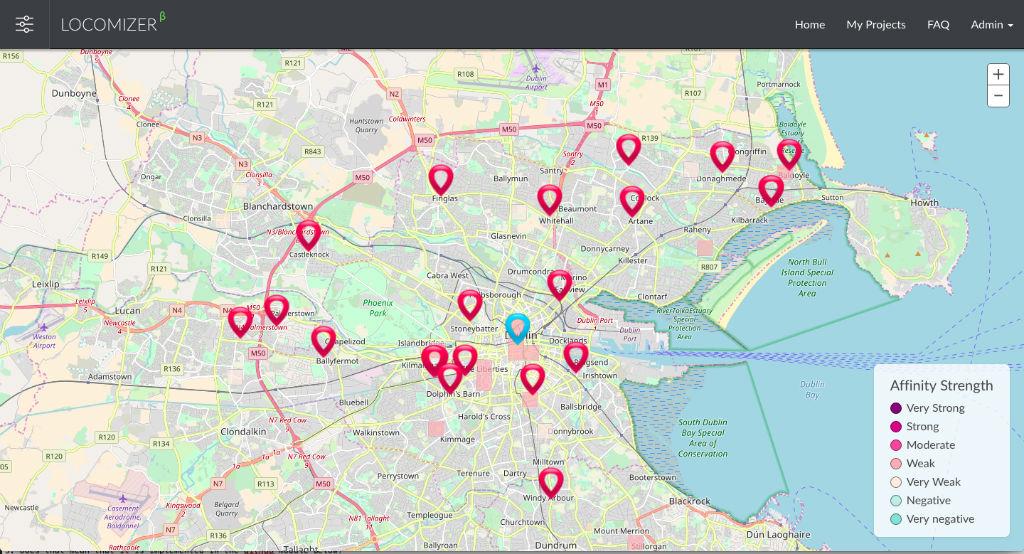Image resolution: width=1024 pixels, height=554 pixels.
Task: Click the blue map marker in Dublin center
Action: pyautogui.click(x=517, y=327)
